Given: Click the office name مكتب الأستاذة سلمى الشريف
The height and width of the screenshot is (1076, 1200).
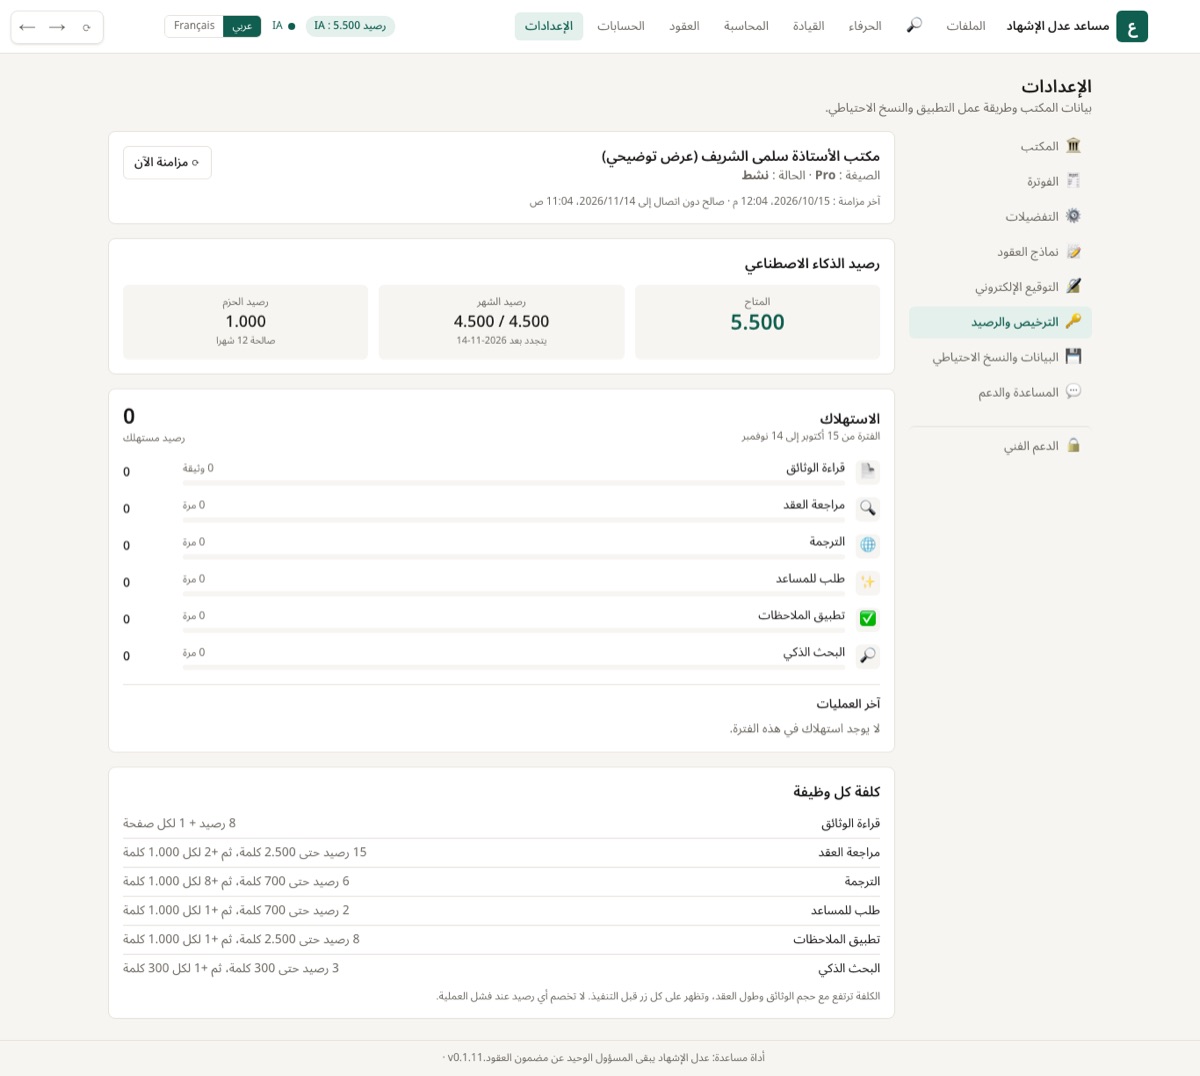Looking at the screenshot, I should coord(741,156).
